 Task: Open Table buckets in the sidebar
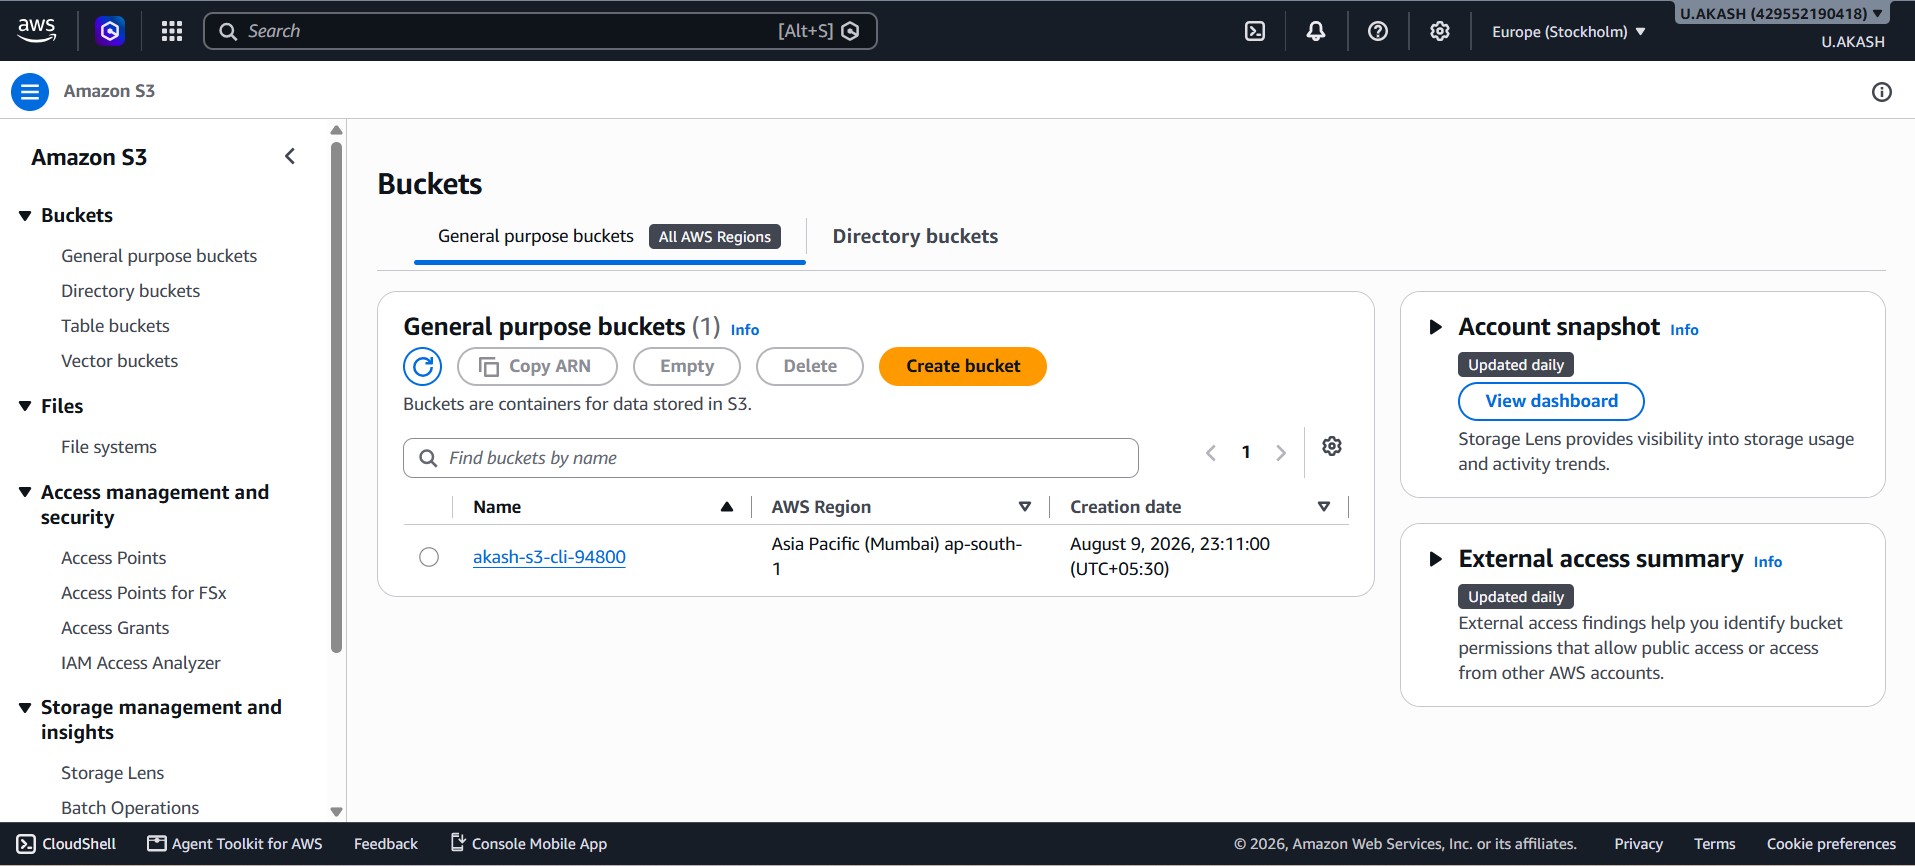point(115,326)
